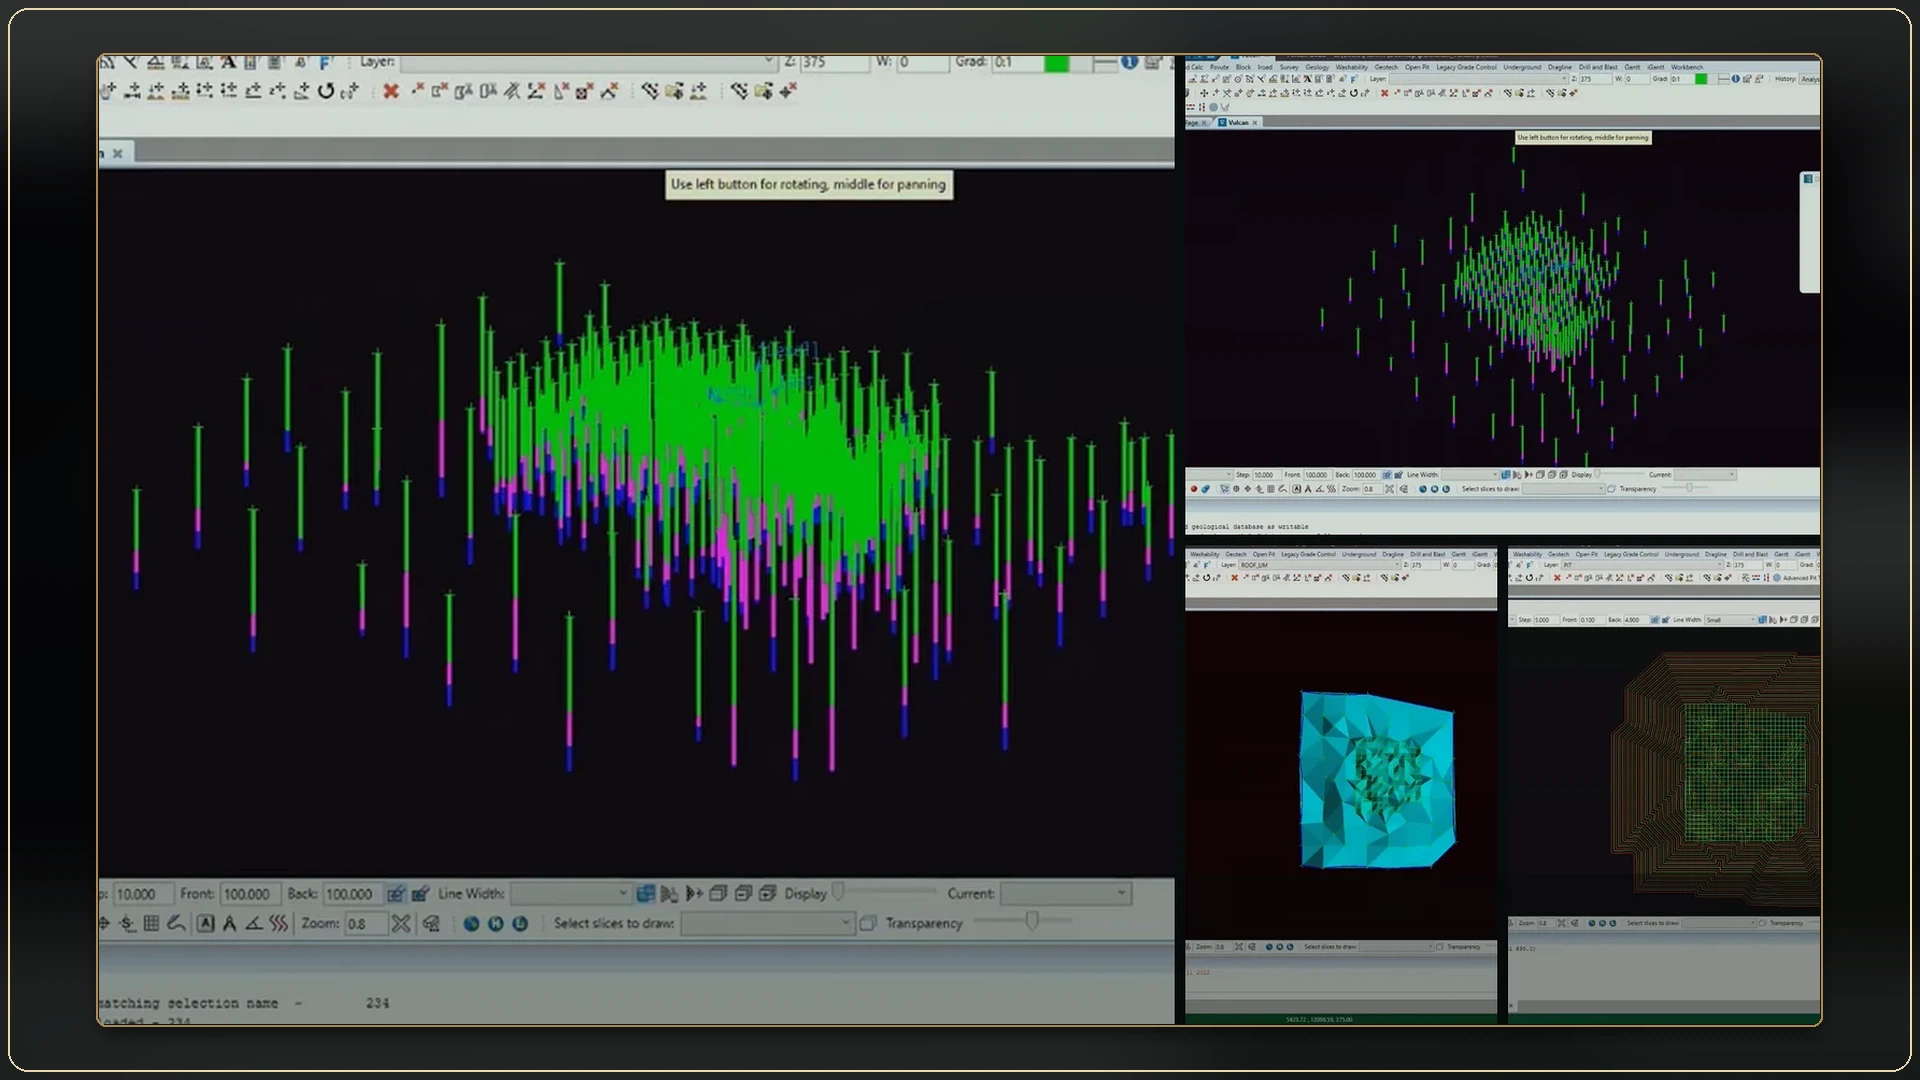Click the middle blue round icon near Zoom field

pyautogui.click(x=495, y=924)
